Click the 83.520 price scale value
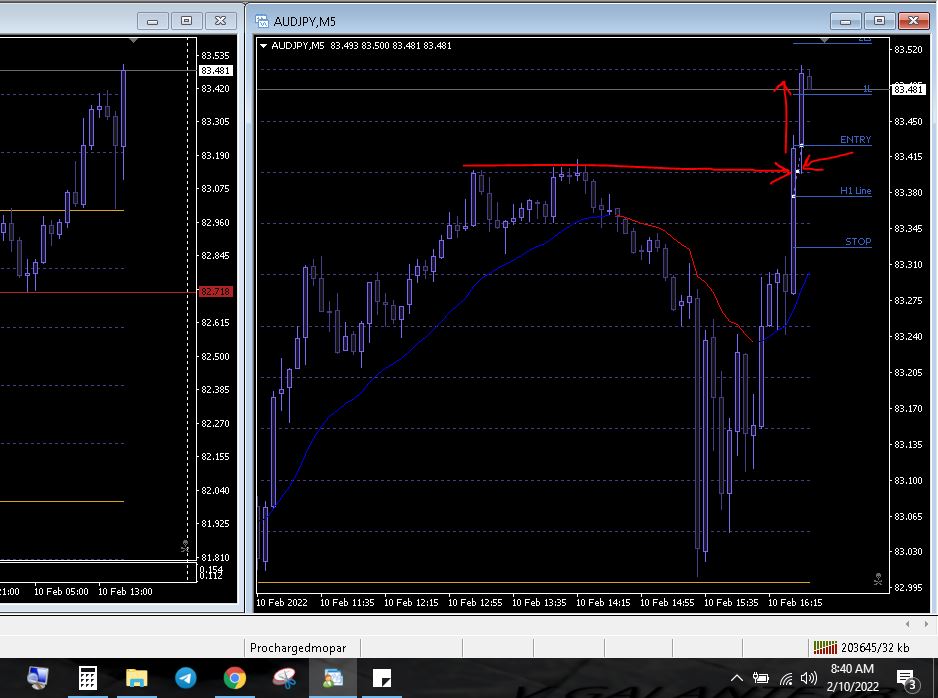This screenshot has height=698, width=938. 908,50
